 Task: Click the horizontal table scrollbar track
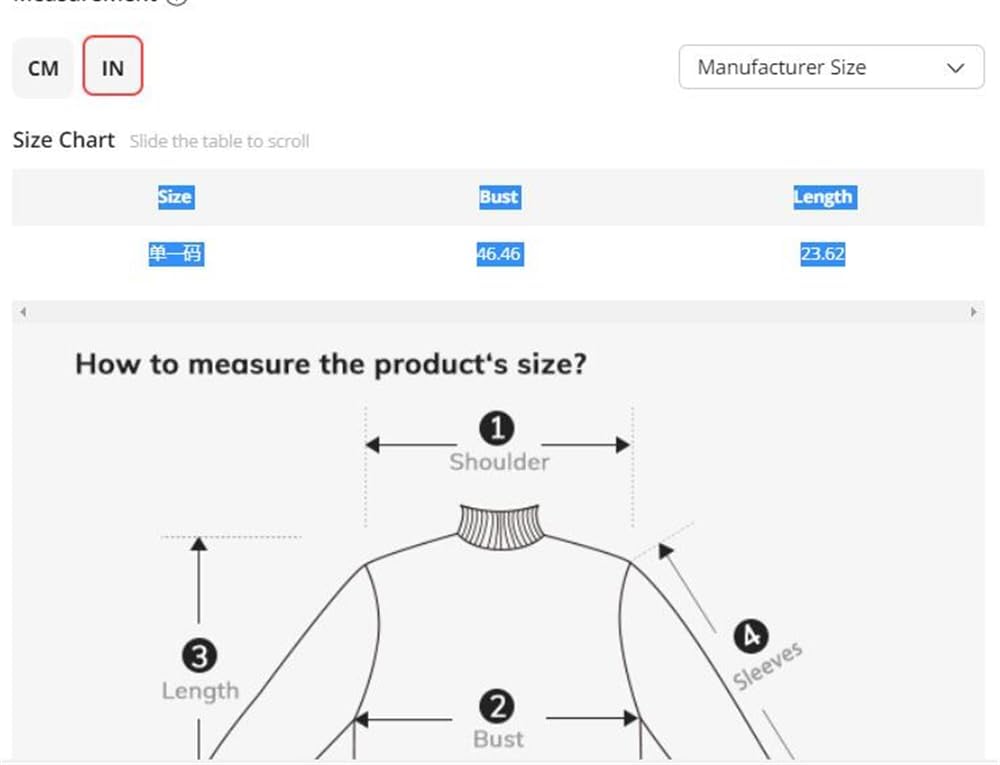(498, 312)
